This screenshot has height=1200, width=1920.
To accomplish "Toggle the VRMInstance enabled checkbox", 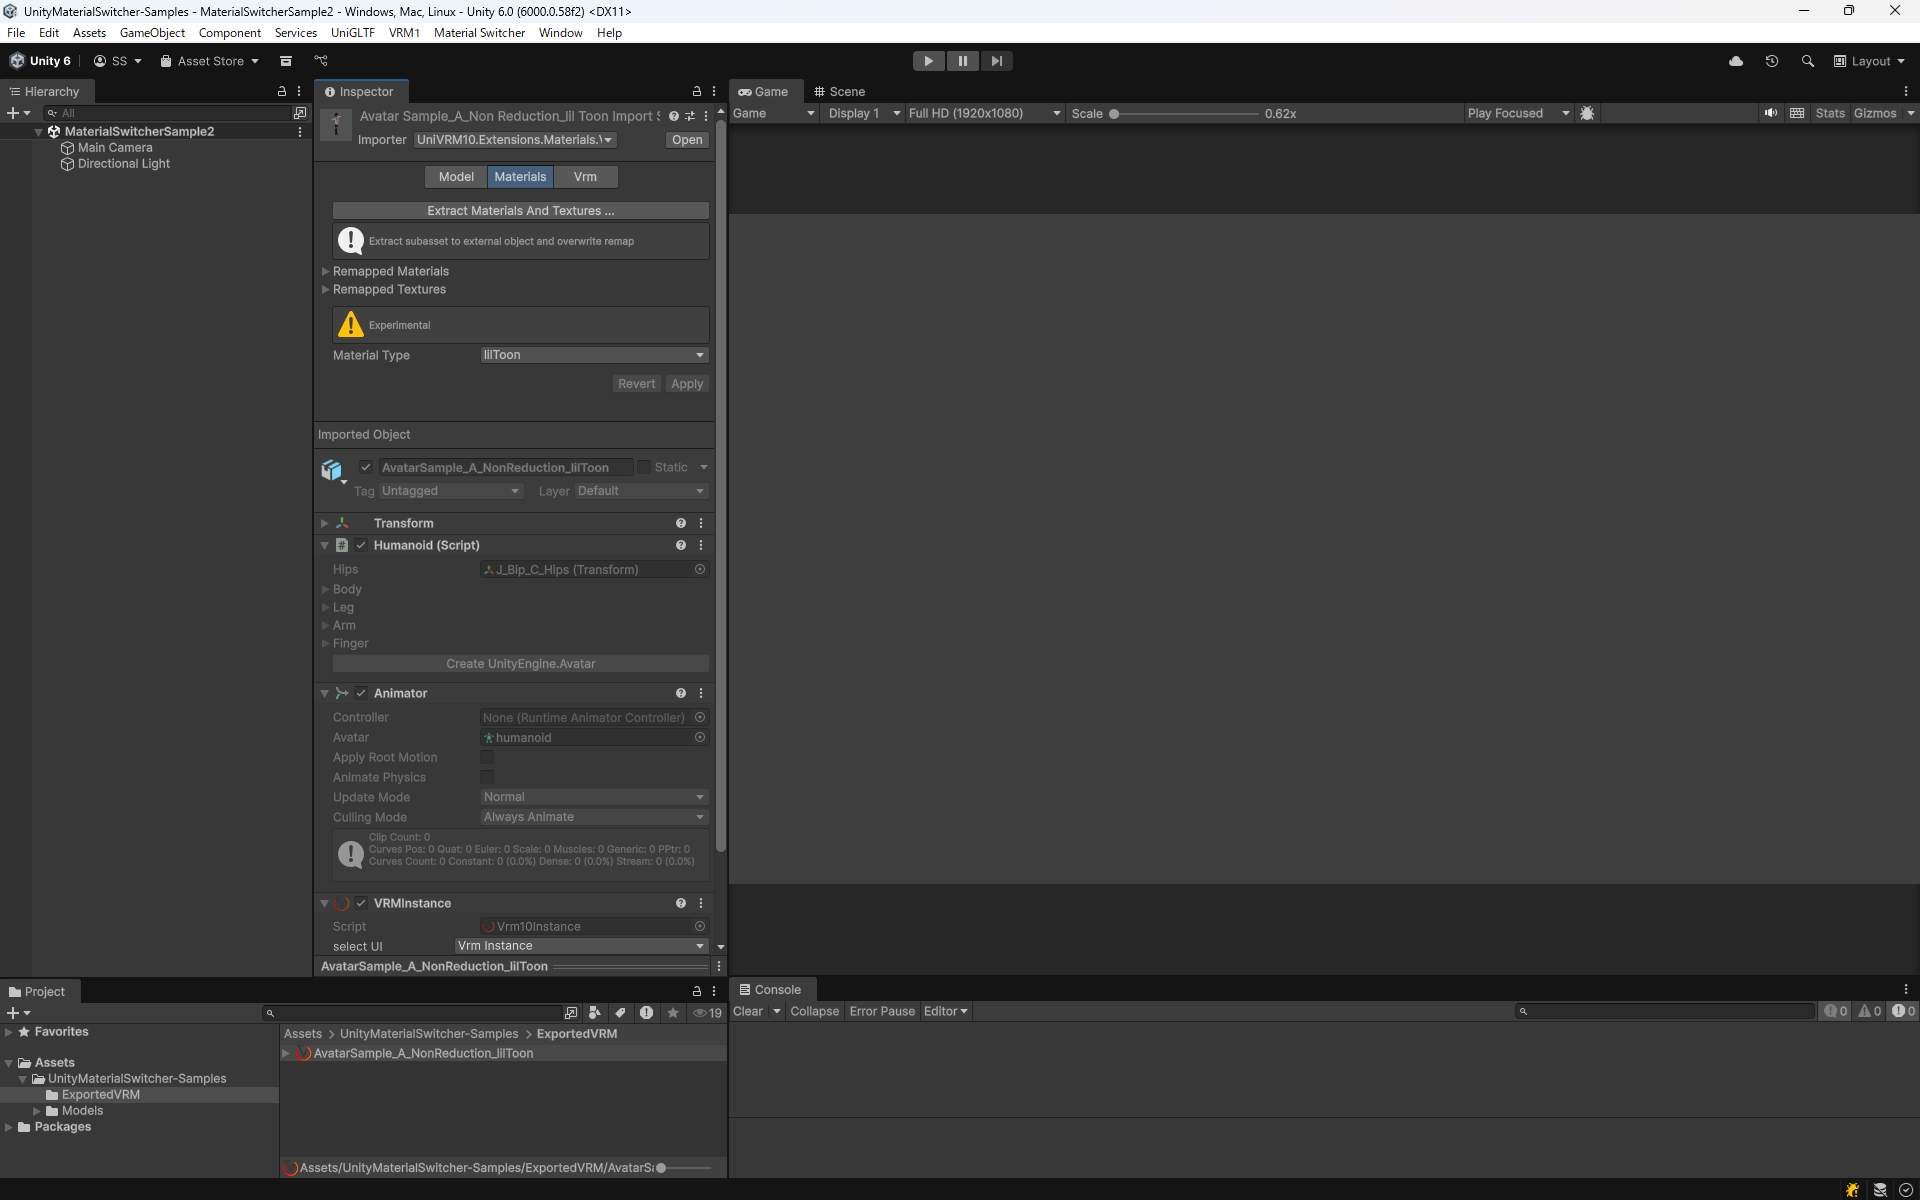I will tap(361, 903).
